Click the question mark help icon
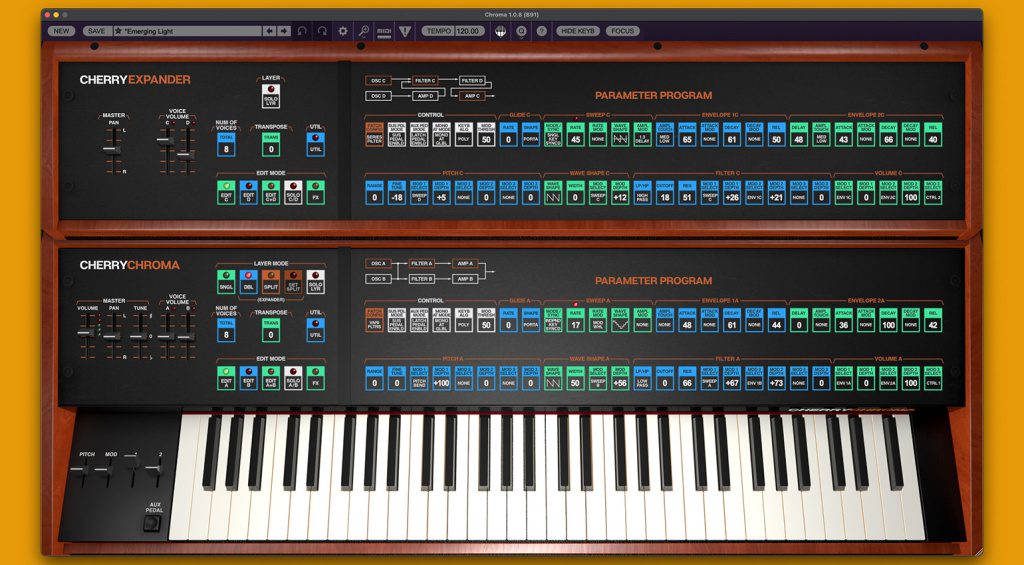Image resolution: width=1024 pixels, height=565 pixels. pyautogui.click(x=541, y=31)
